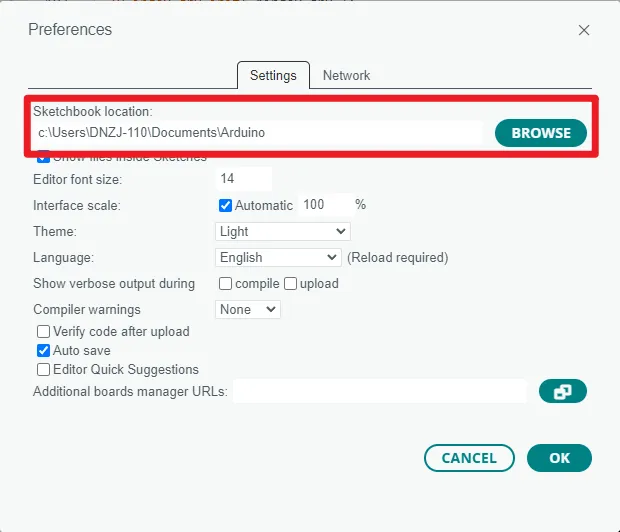Disable Automatic interface scale checkbox
Screen dimensions: 620x532
point(225,205)
